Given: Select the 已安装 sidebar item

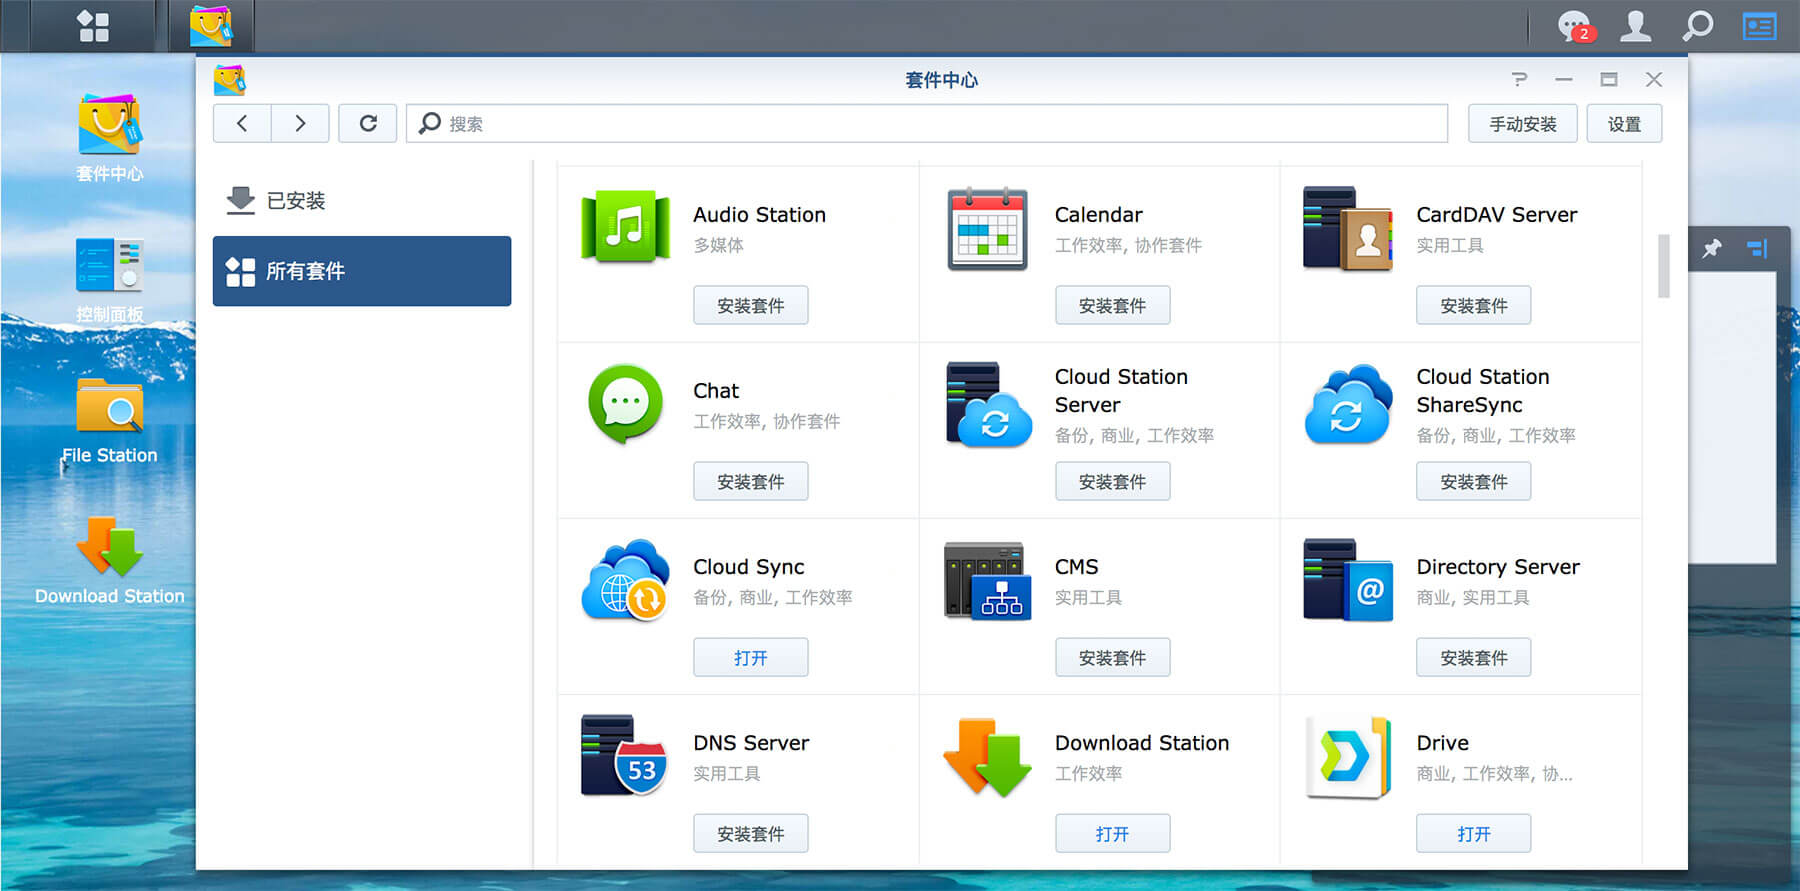Looking at the screenshot, I should (x=362, y=200).
